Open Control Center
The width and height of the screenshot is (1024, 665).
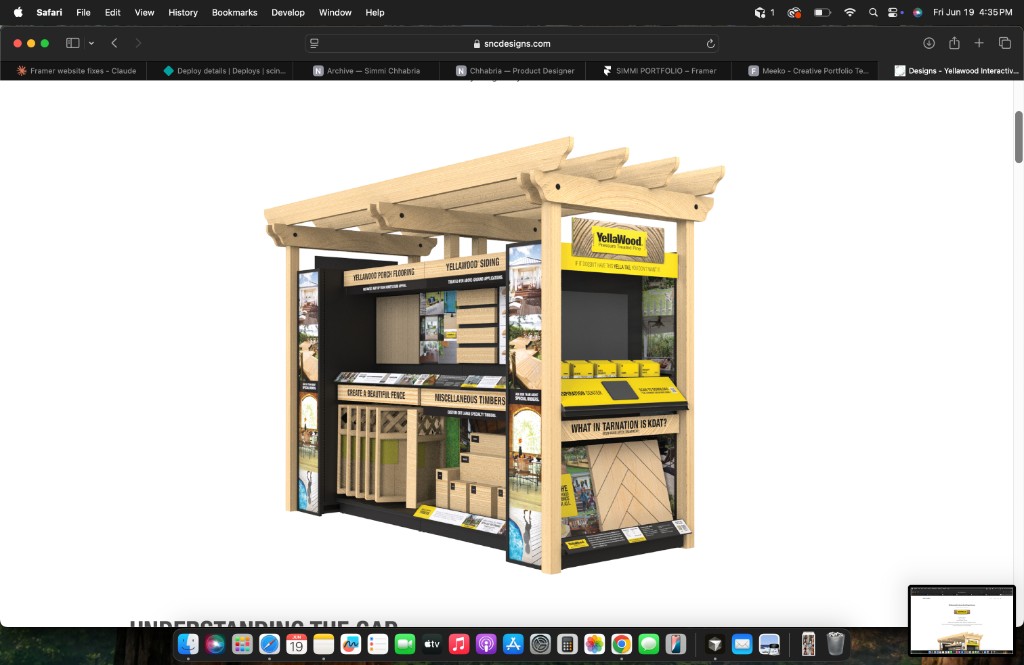[x=895, y=12]
